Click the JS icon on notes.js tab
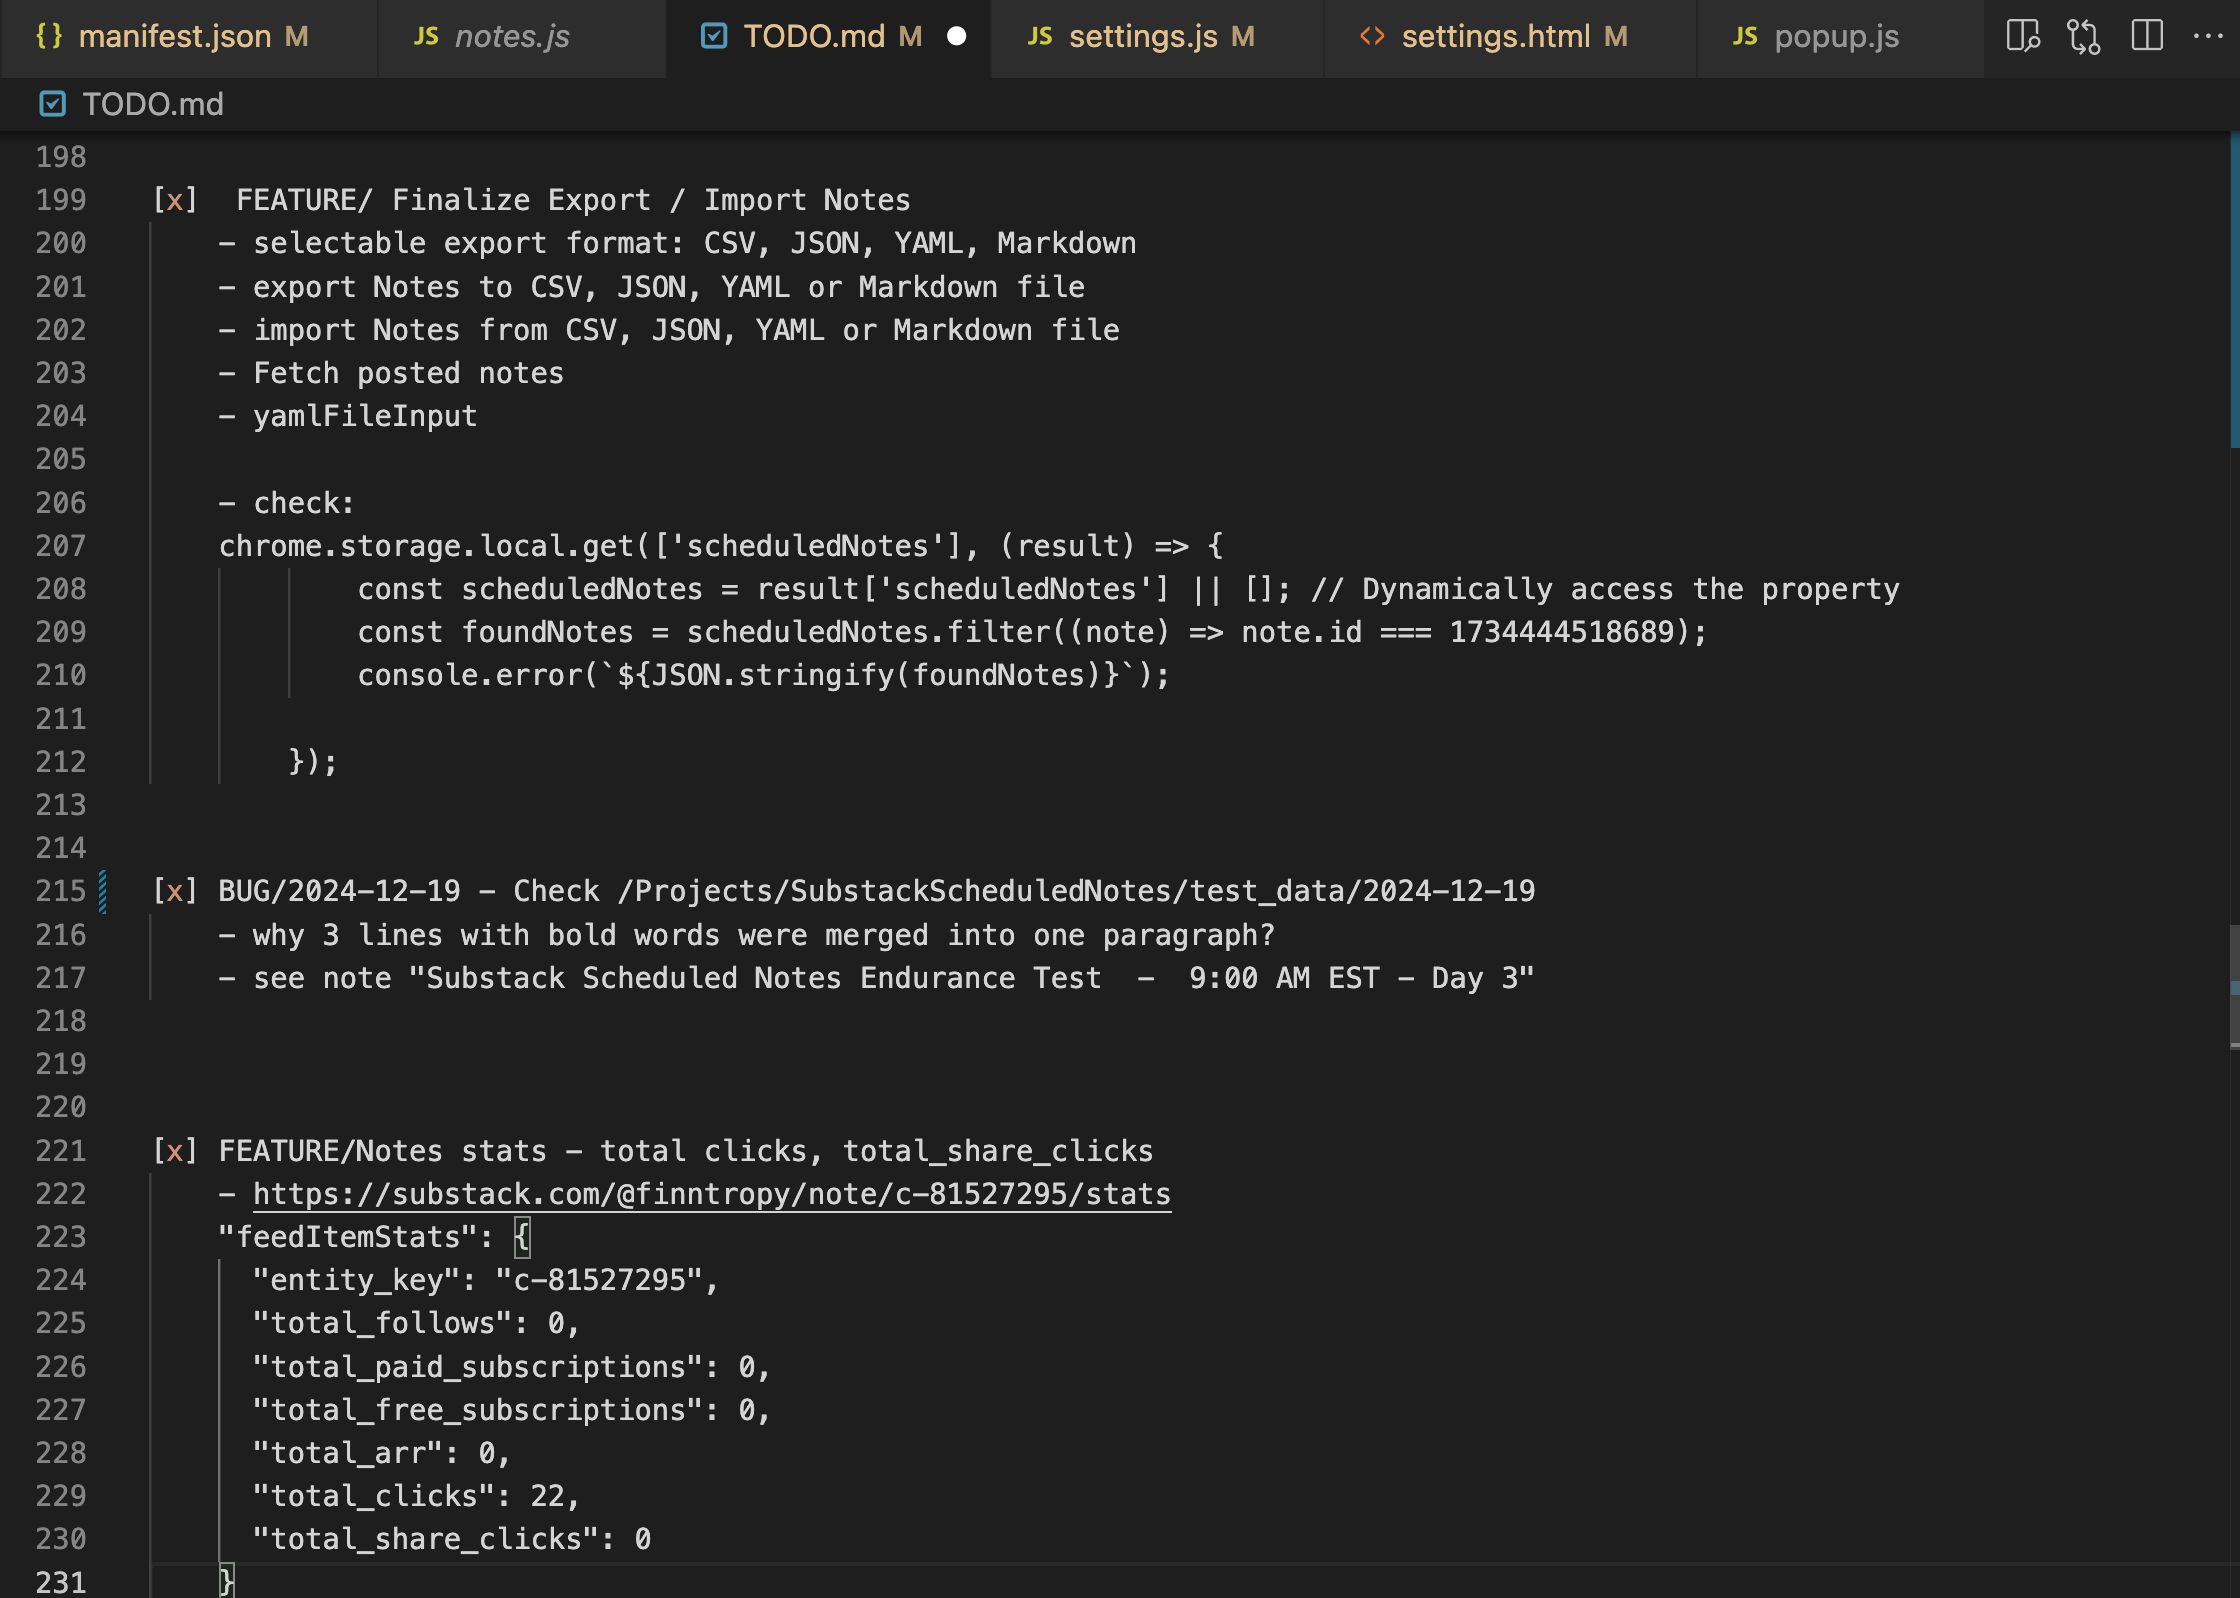 [426, 37]
